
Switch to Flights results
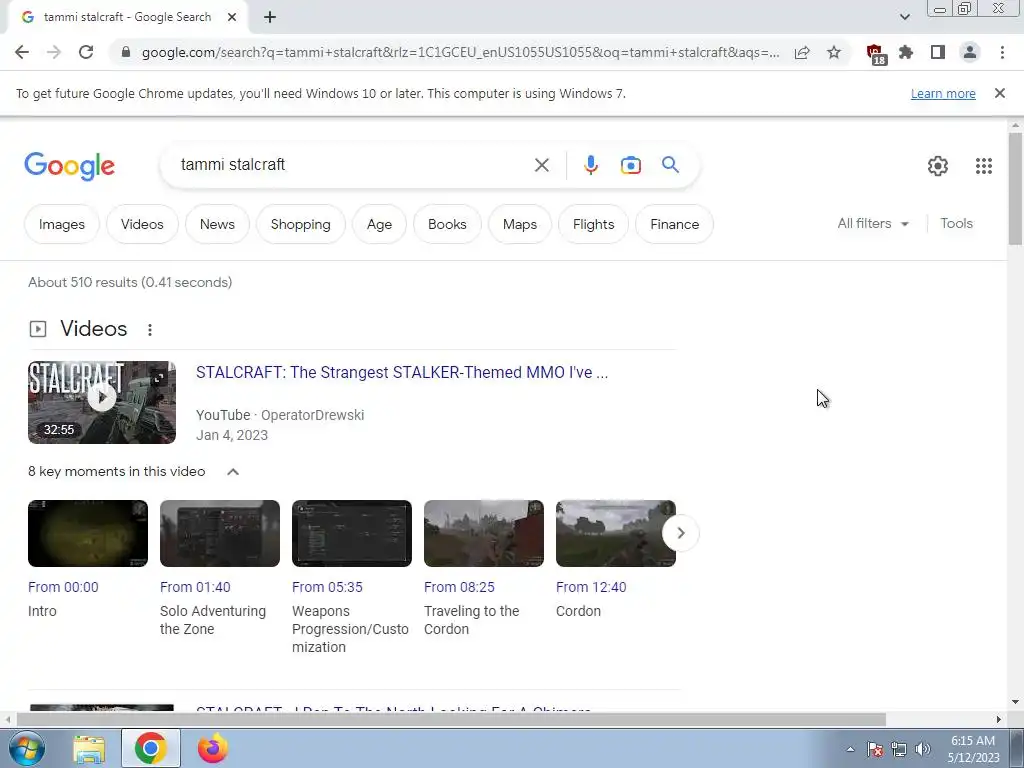(593, 224)
